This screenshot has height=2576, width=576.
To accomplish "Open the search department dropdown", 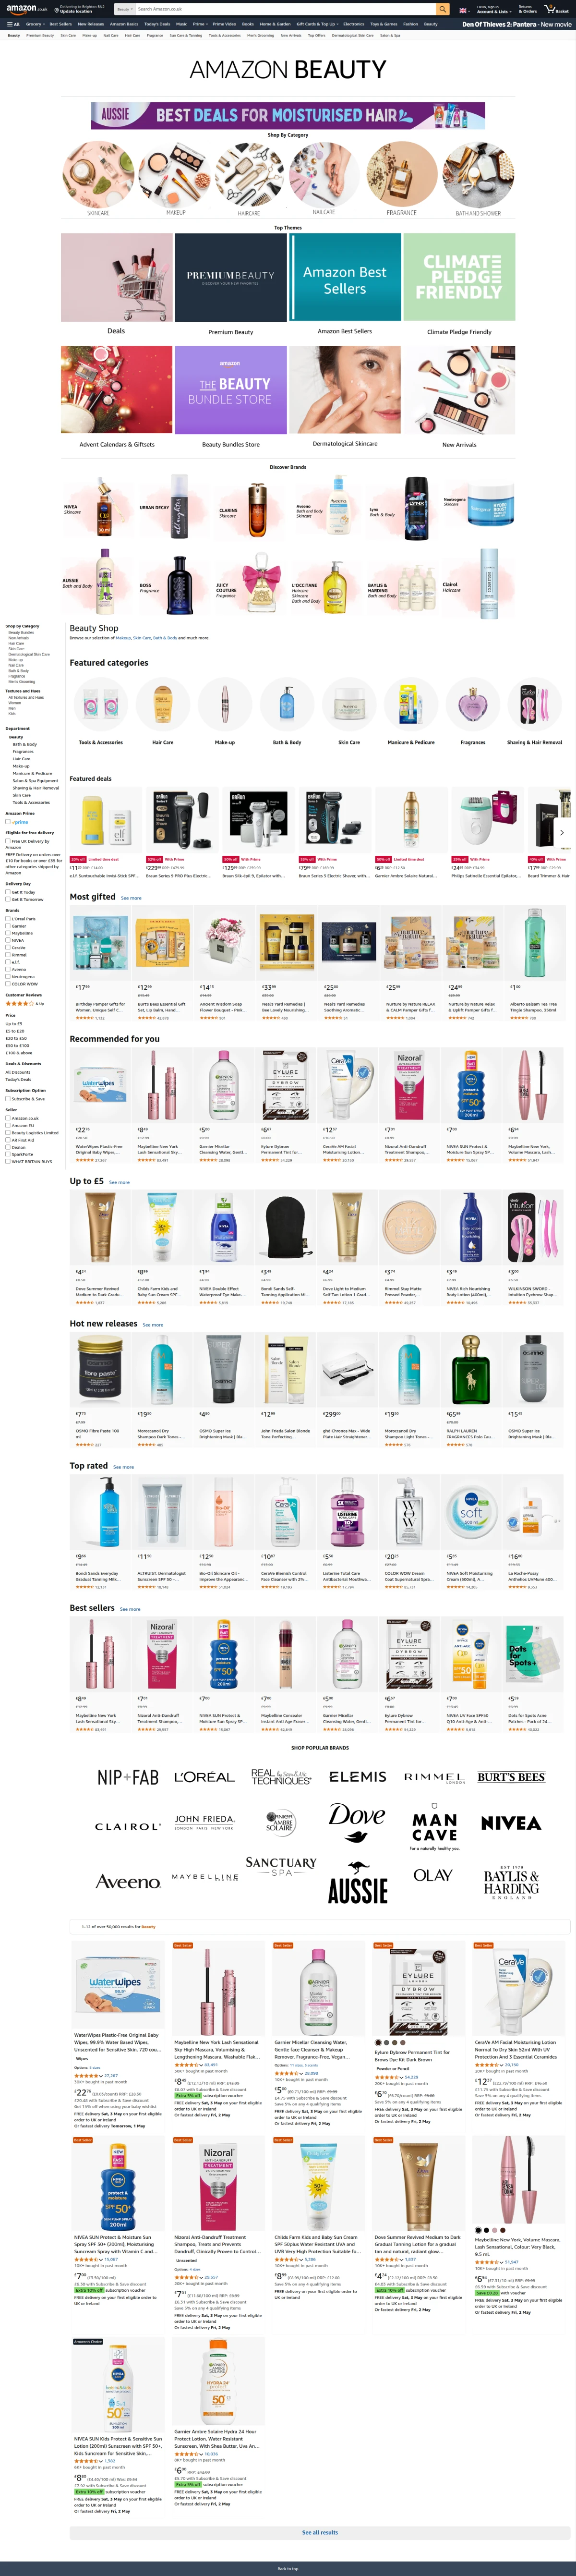I will 124,9.
